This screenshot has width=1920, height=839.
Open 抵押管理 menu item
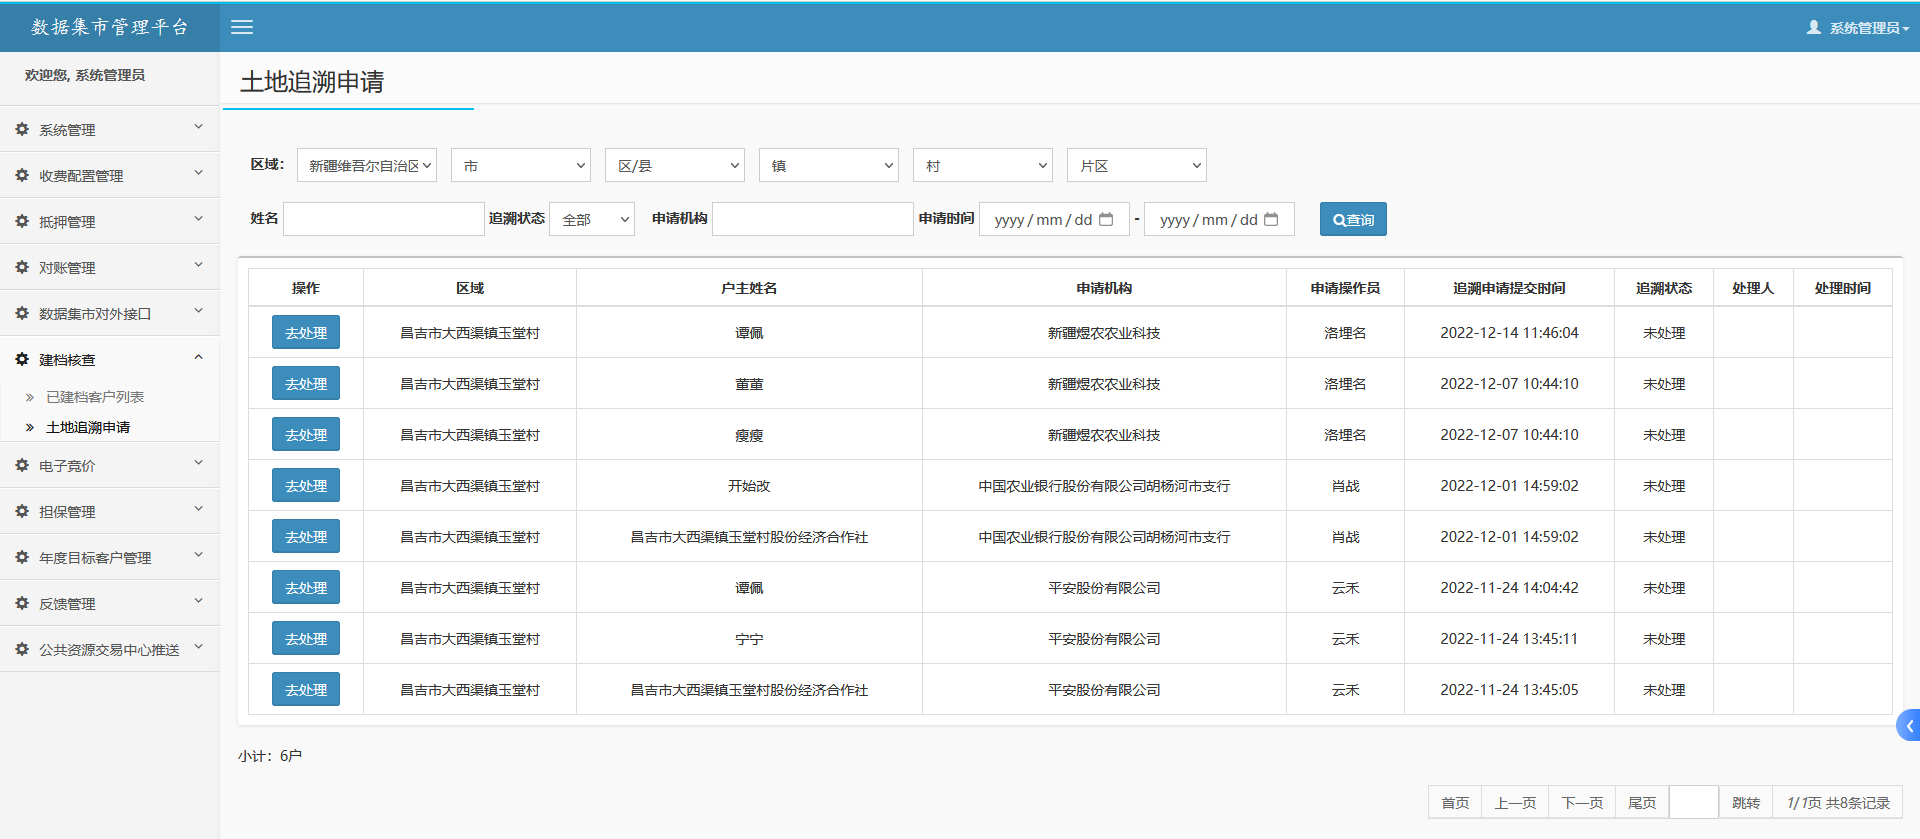coord(110,221)
